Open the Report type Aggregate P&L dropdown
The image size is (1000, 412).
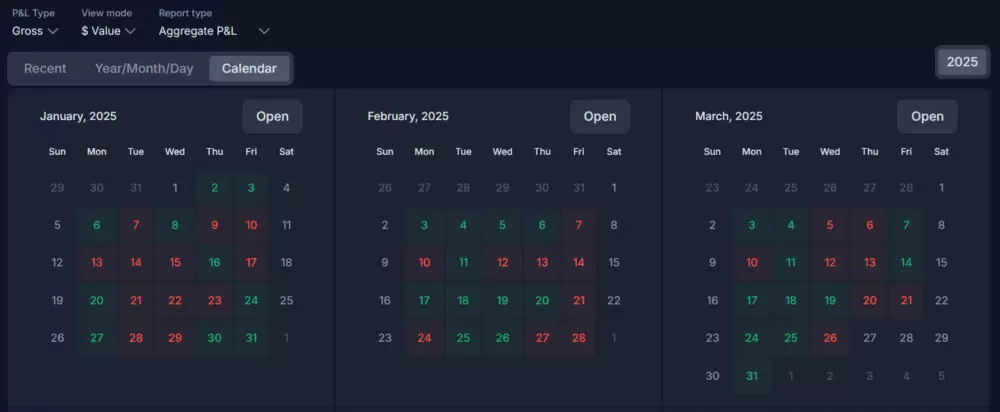(x=214, y=31)
